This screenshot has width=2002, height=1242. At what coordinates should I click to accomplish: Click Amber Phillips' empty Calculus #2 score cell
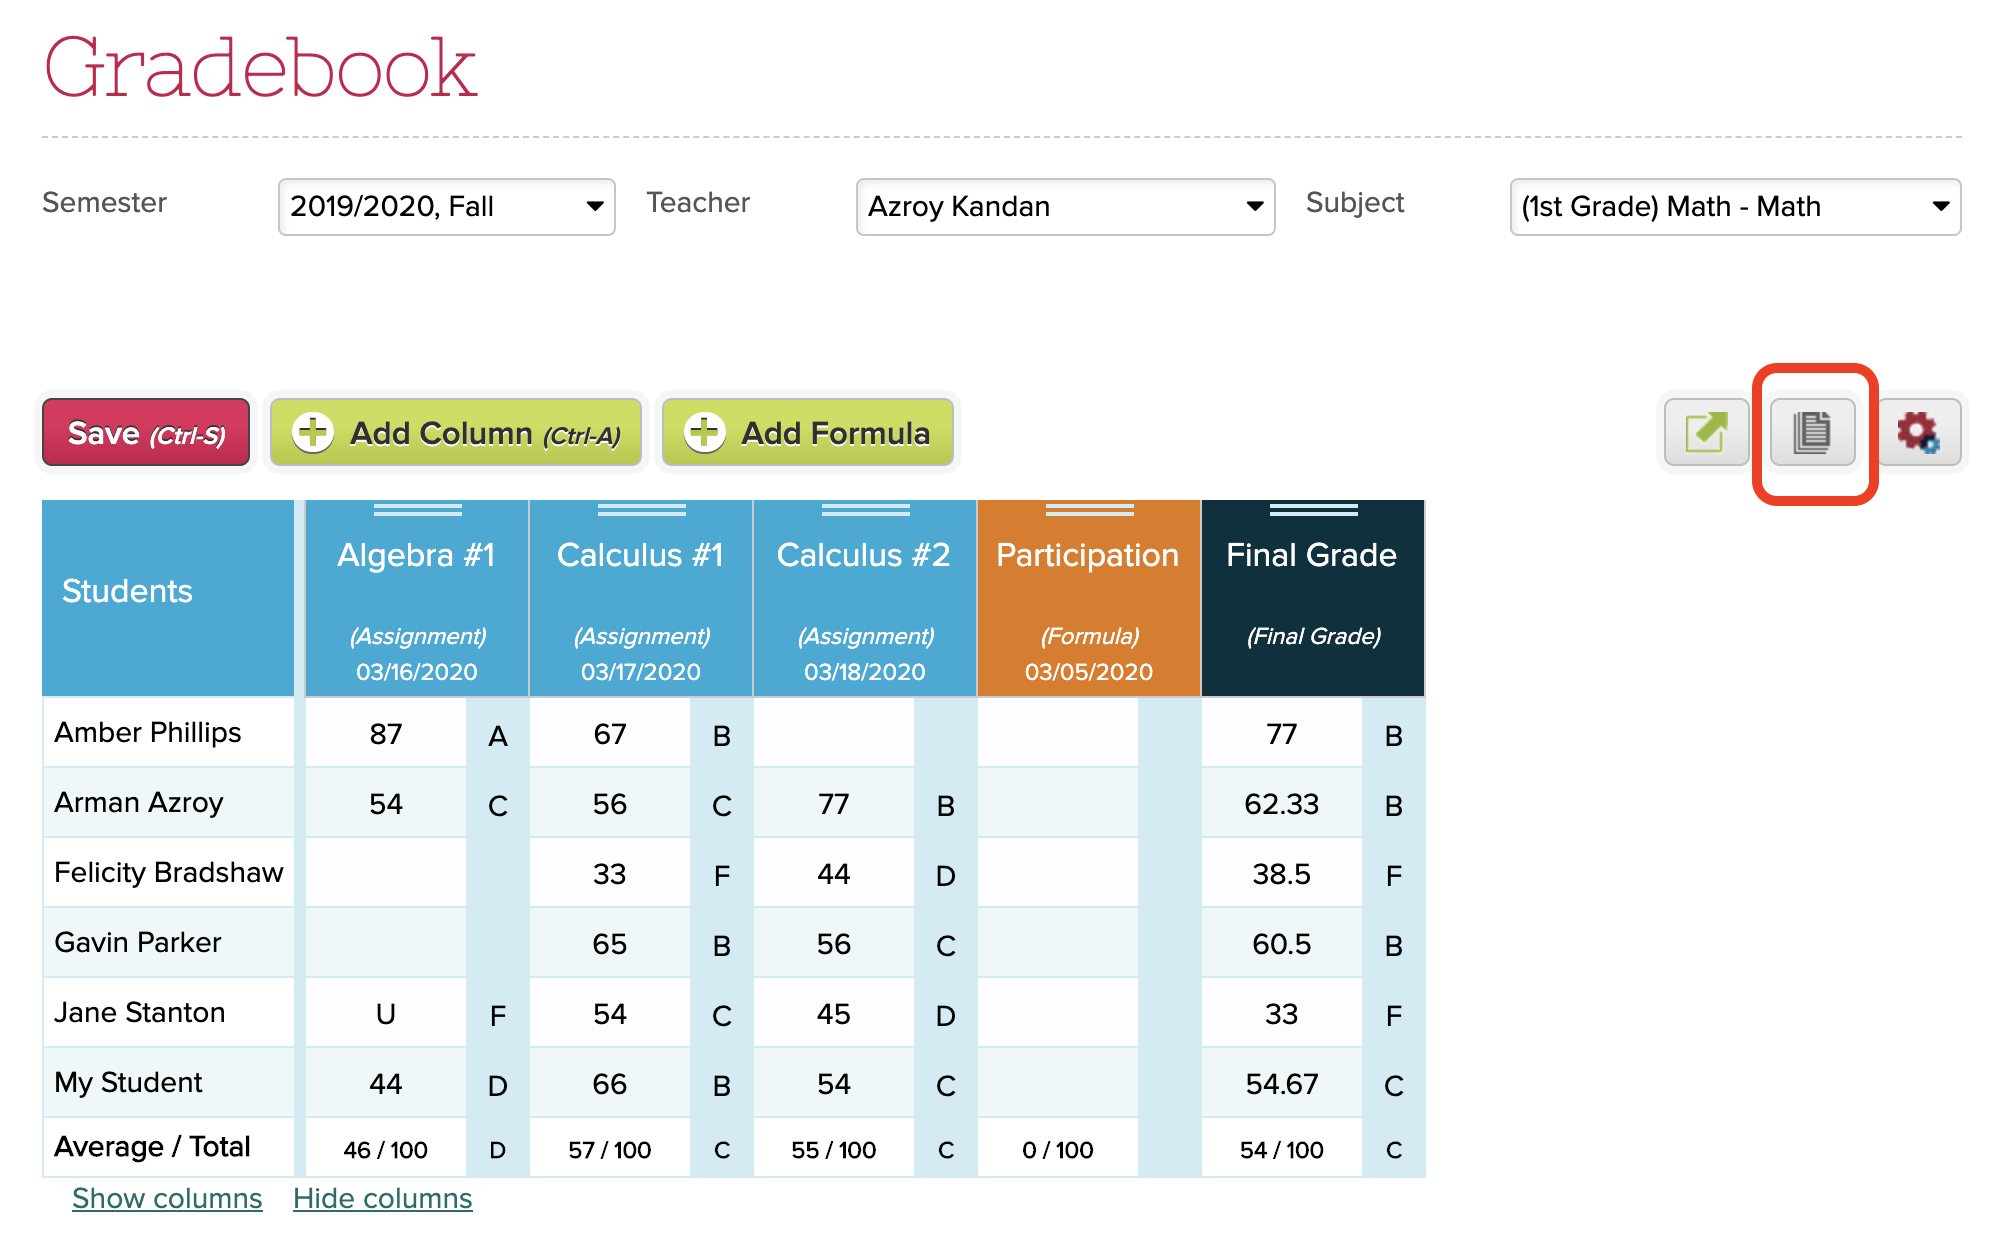click(833, 734)
